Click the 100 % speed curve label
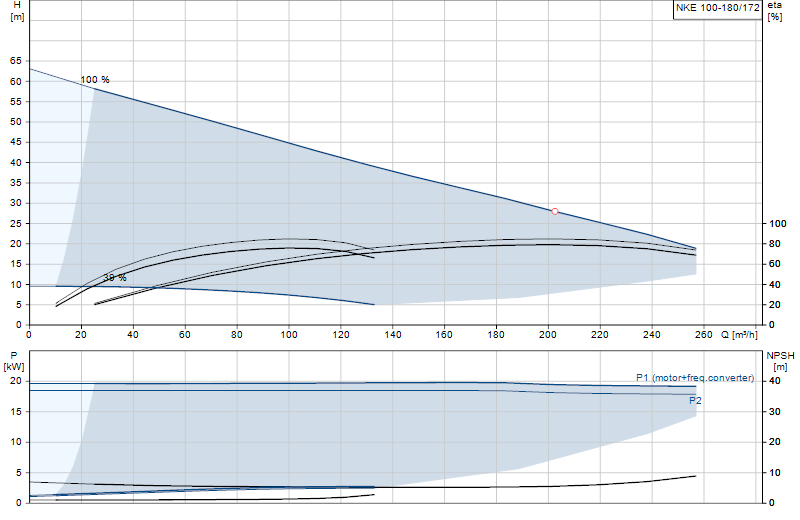800x520 pixels. click(x=95, y=80)
